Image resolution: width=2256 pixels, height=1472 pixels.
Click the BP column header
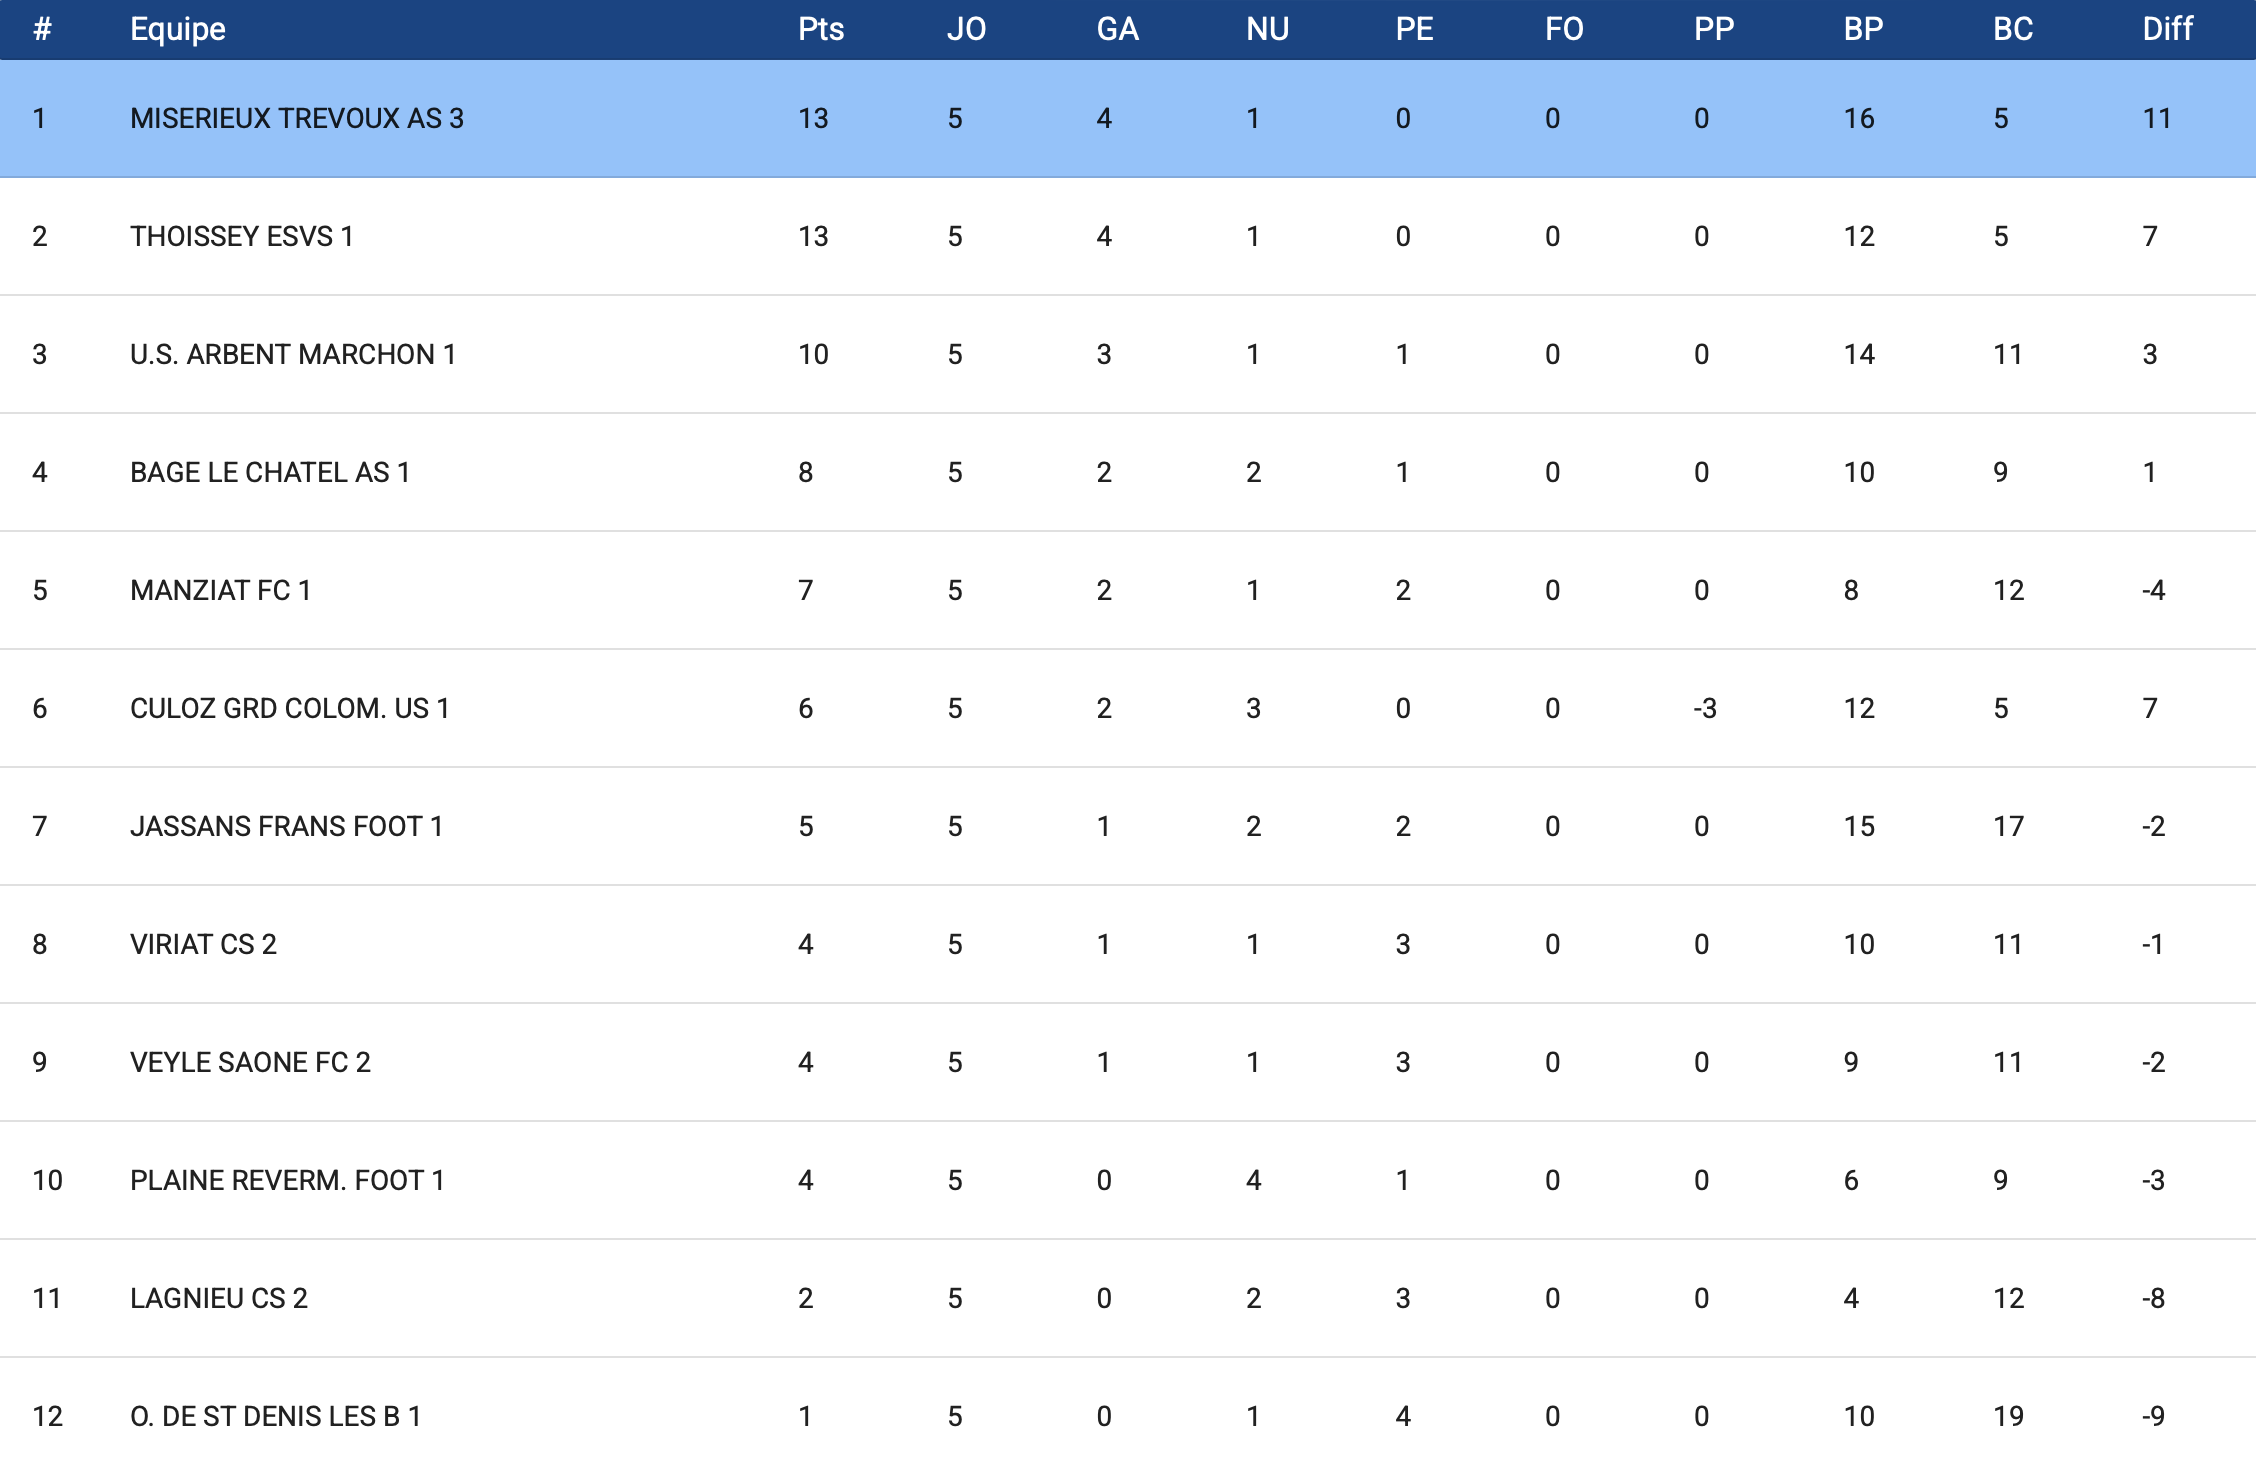1863,29
